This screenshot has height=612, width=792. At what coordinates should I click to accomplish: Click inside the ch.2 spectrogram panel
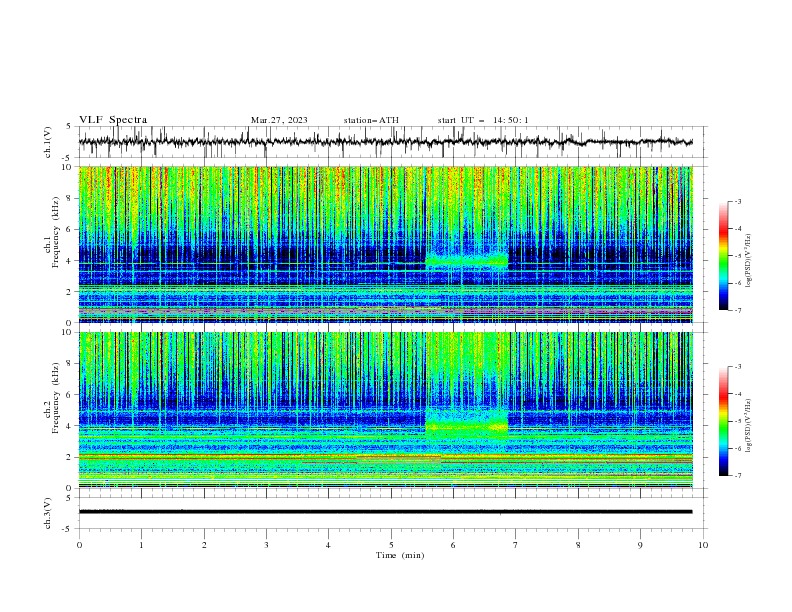pos(386,410)
